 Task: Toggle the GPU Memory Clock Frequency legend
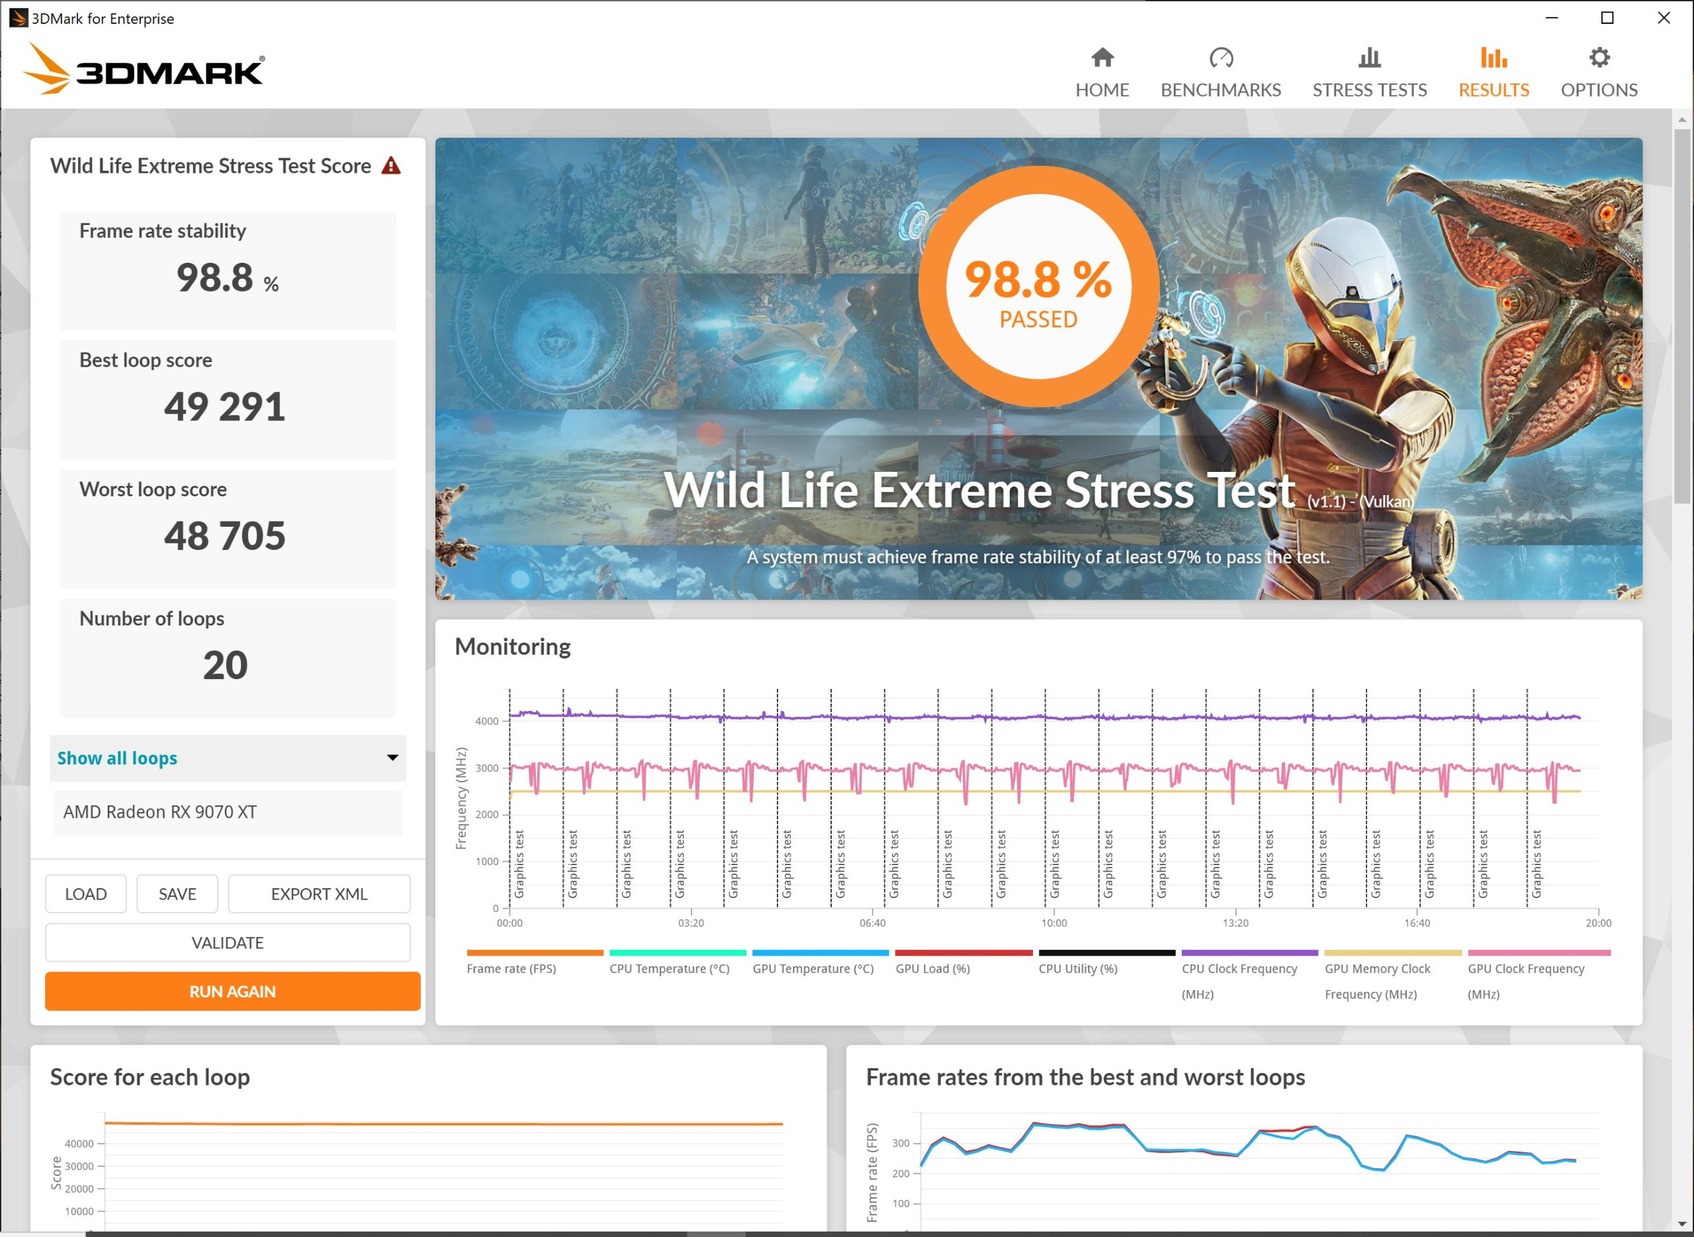coord(1393,953)
